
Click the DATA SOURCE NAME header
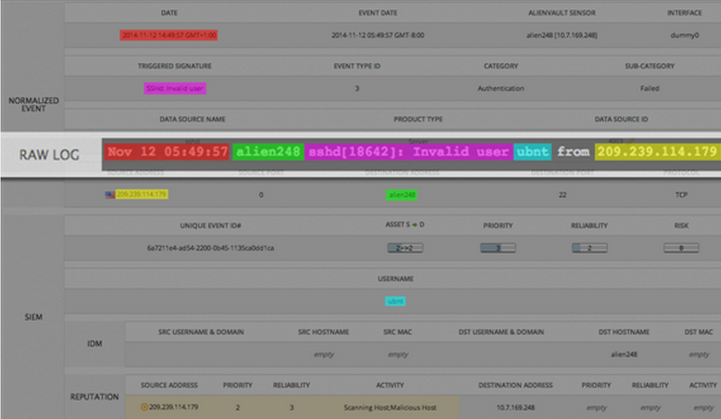192,119
